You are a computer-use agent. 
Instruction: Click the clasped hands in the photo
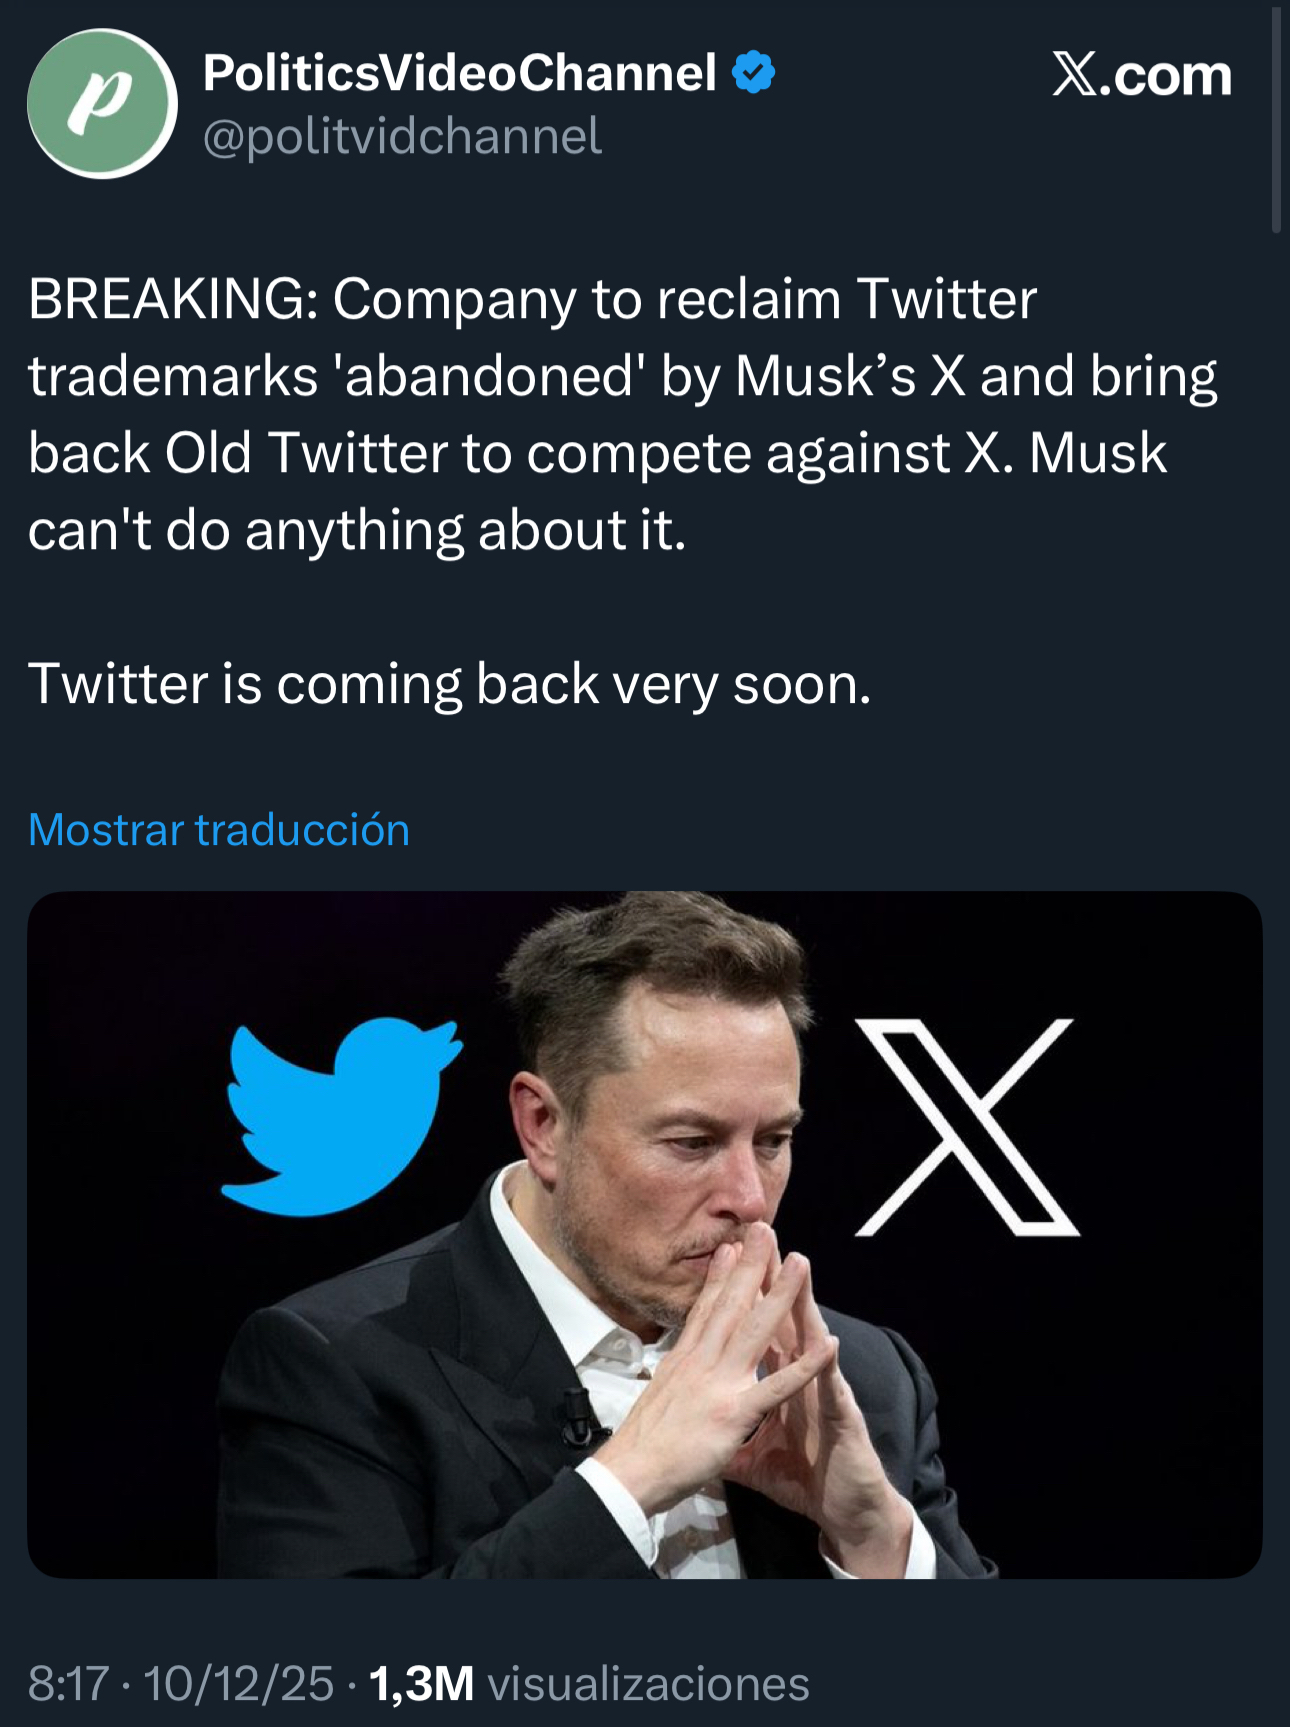tap(760, 1340)
